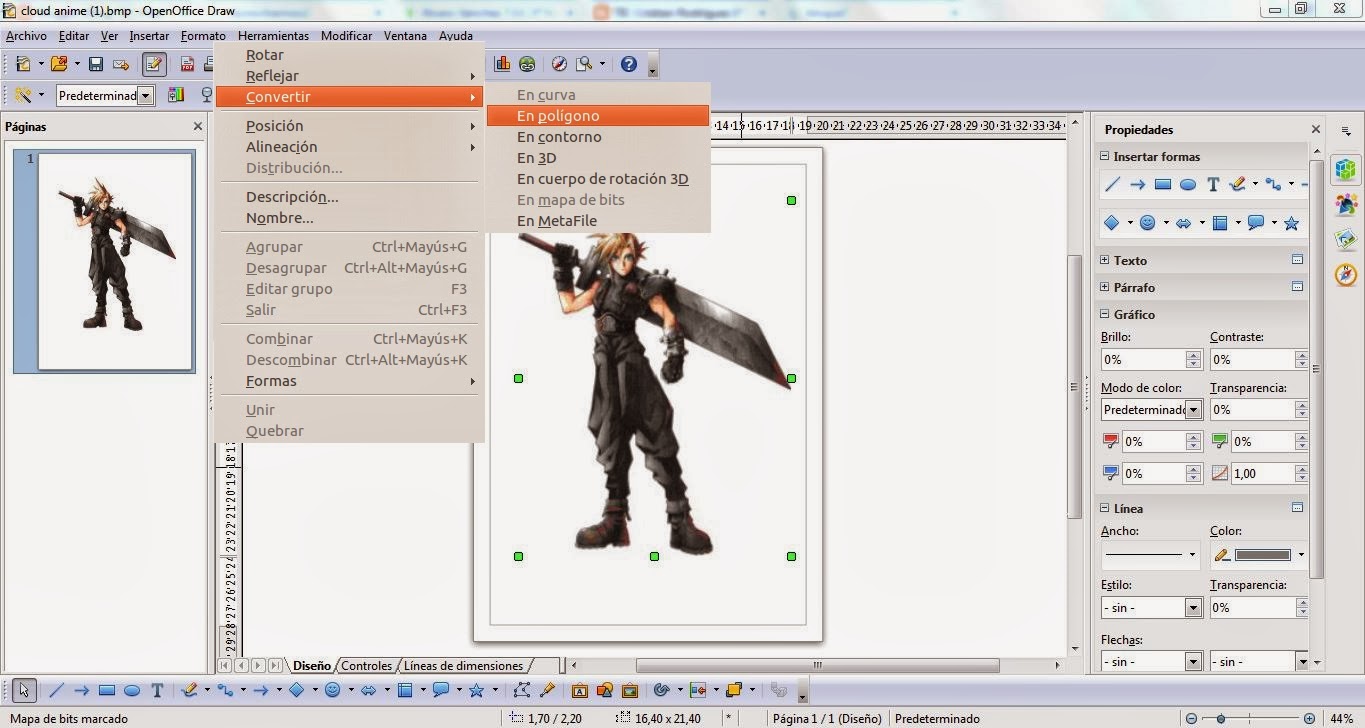The height and width of the screenshot is (728, 1365).
Task: Click the Rotate tool in bottom toolbar
Action: (x=661, y=690)
